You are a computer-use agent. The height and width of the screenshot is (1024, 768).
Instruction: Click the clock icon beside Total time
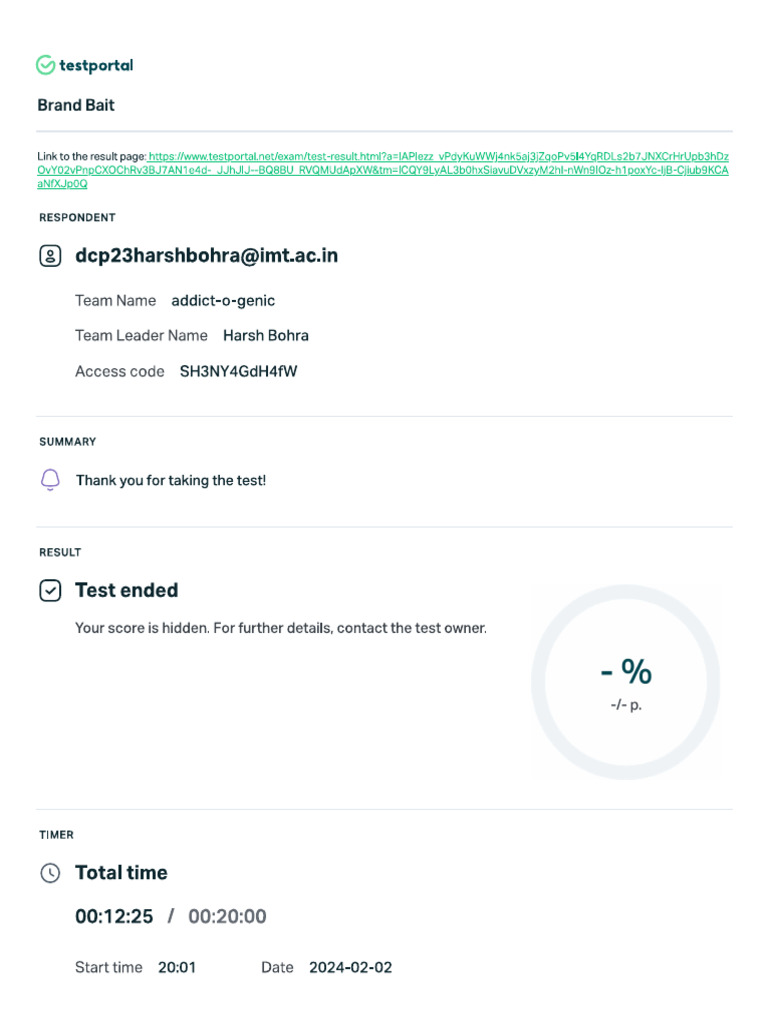50,873
